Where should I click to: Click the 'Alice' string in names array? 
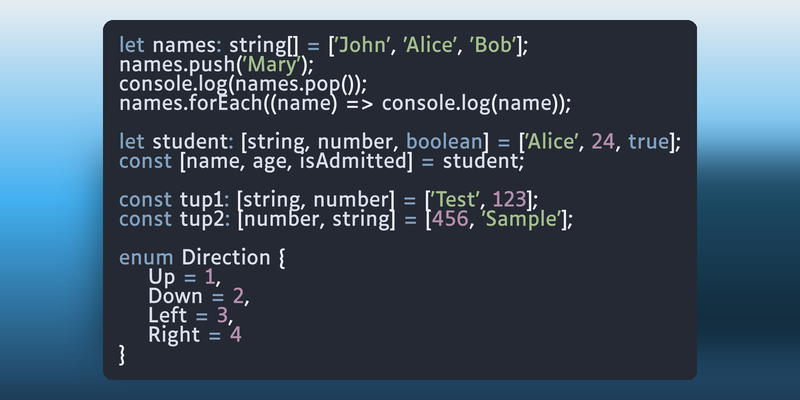click(x=431, y=45)
